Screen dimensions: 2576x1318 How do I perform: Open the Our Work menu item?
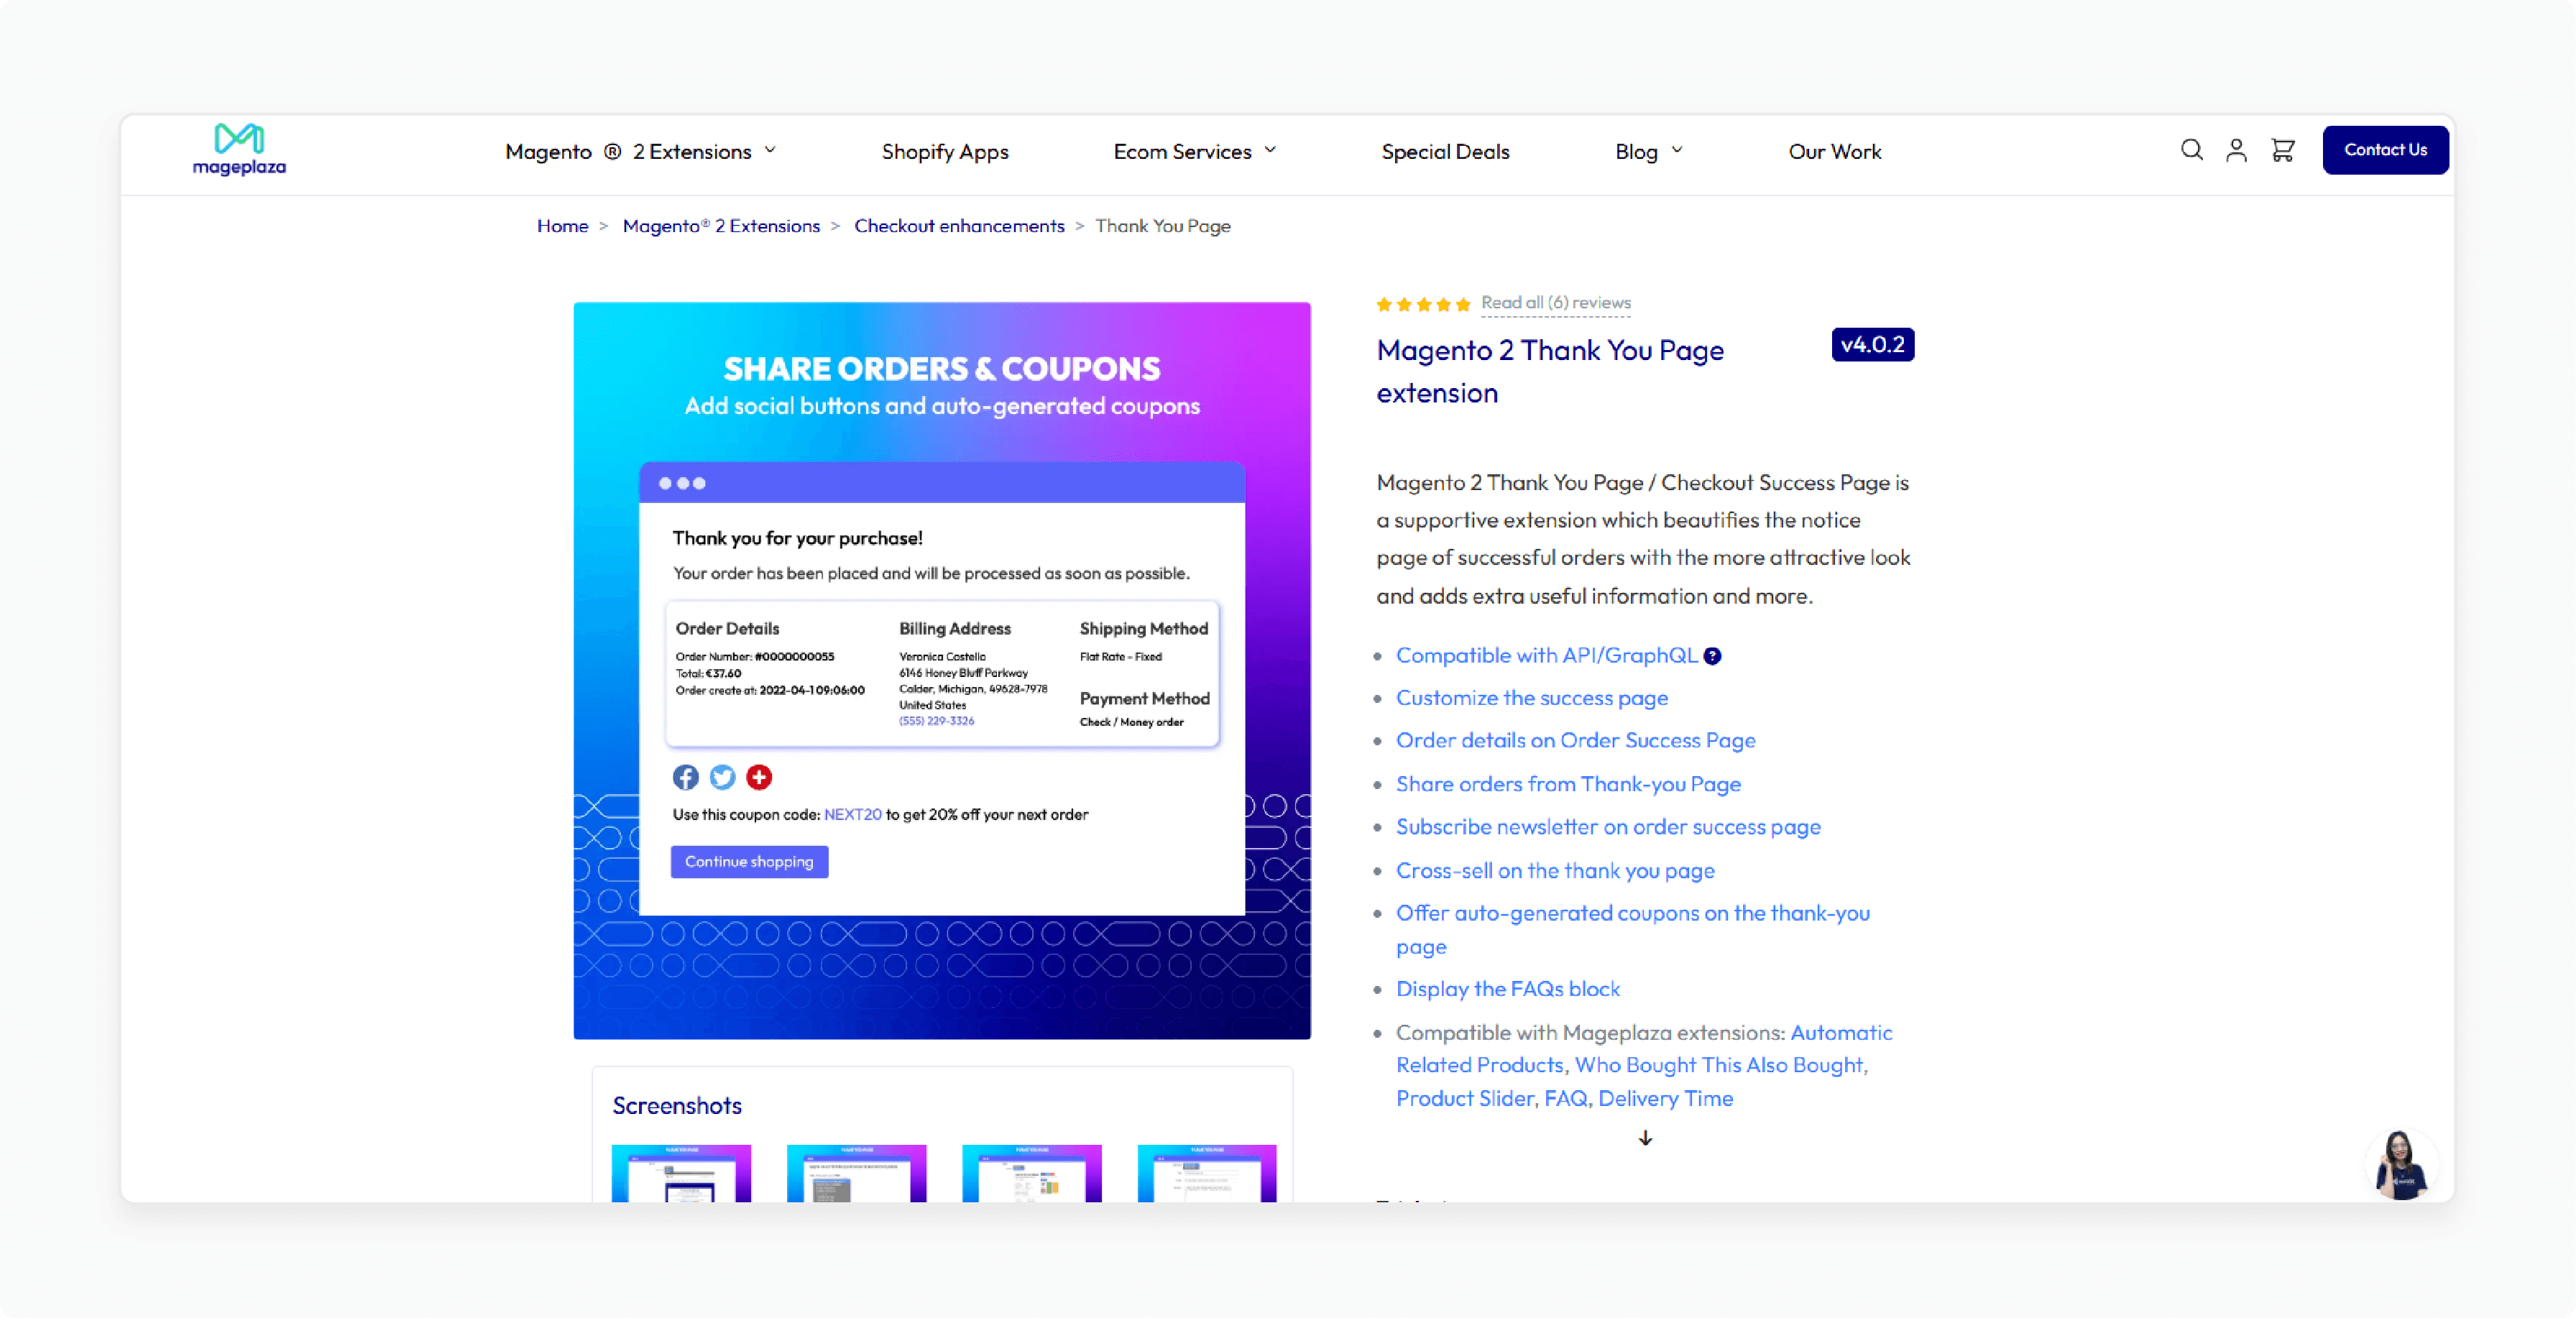[x=1834, y=151]
